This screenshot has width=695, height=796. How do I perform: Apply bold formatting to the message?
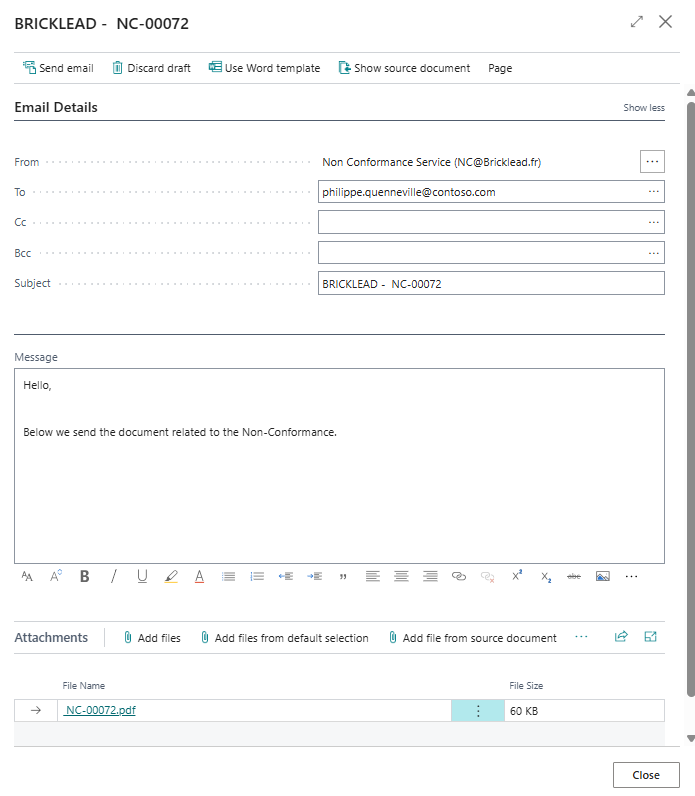coord(84,576)
